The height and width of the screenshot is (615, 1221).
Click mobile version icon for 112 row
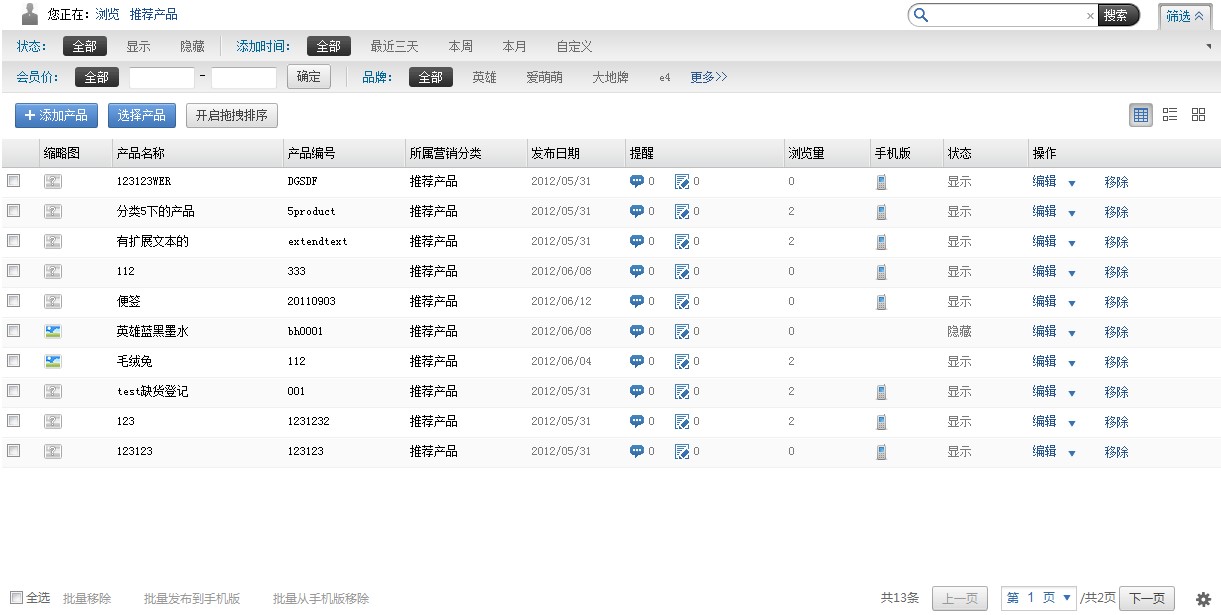pyautogui.click(x=881, y=272)
